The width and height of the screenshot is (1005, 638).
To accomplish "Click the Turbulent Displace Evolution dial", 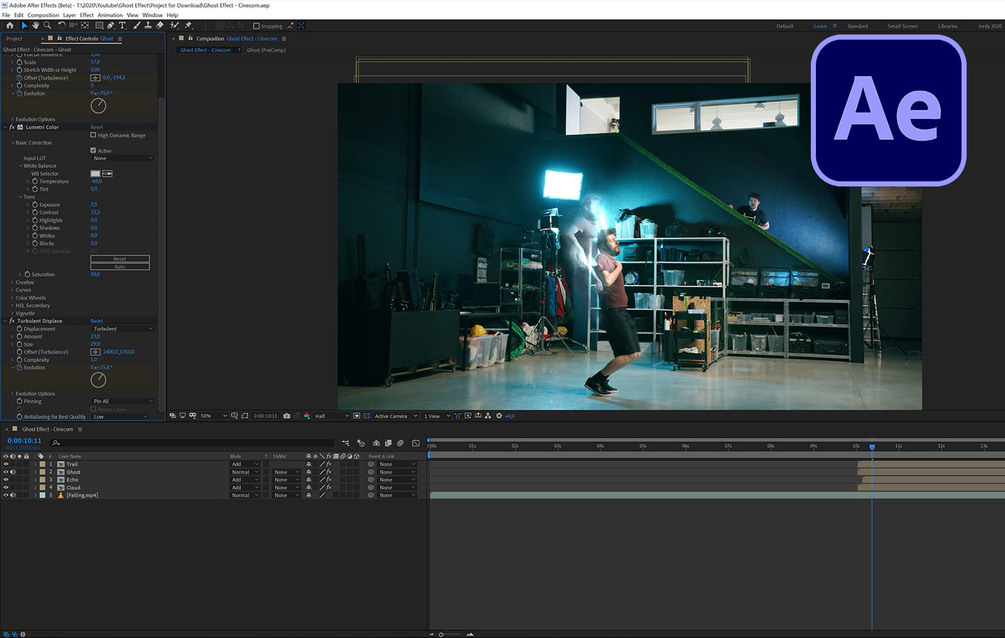I will pyautogui.click(x=98, y=380).
